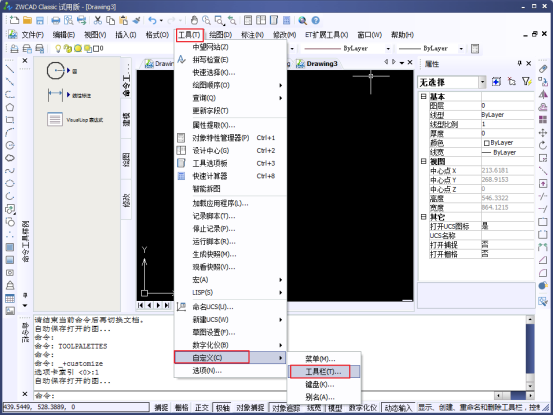Click the Undo arrow icon
This screenshot has width=553, height=416.
152,20
